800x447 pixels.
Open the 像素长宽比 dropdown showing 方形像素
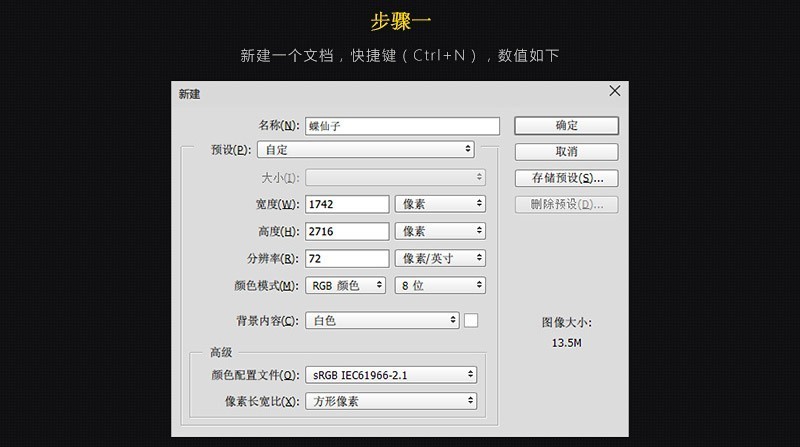tap(391, 401)
